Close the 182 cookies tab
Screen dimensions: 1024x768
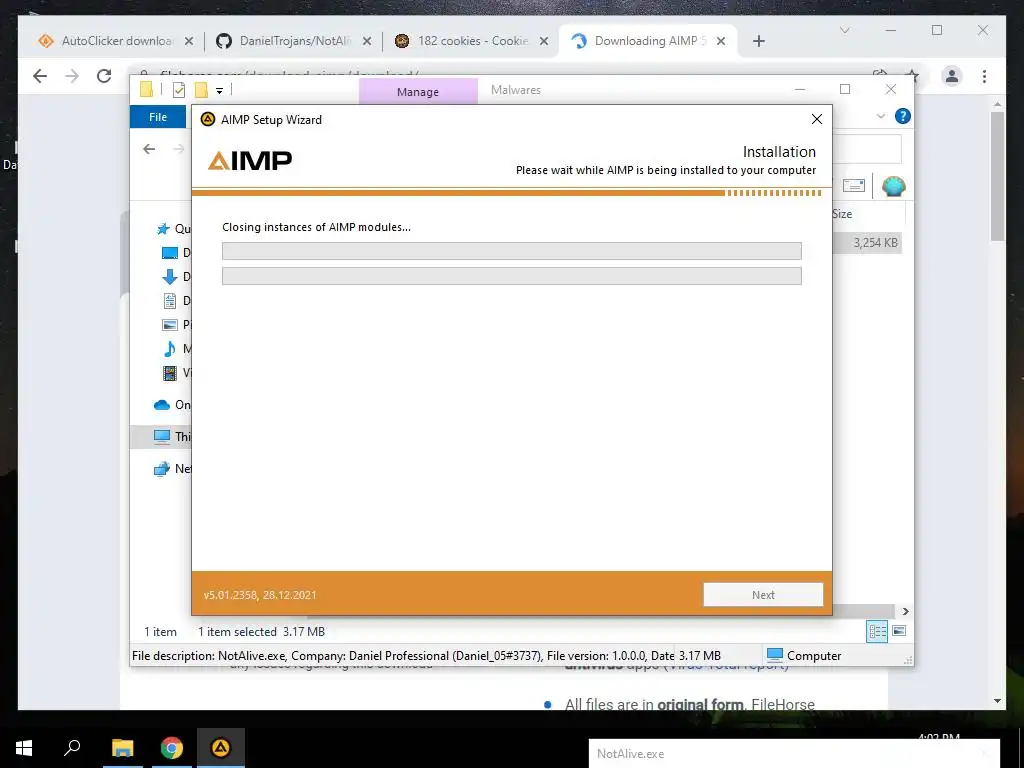tap(544, 41)
